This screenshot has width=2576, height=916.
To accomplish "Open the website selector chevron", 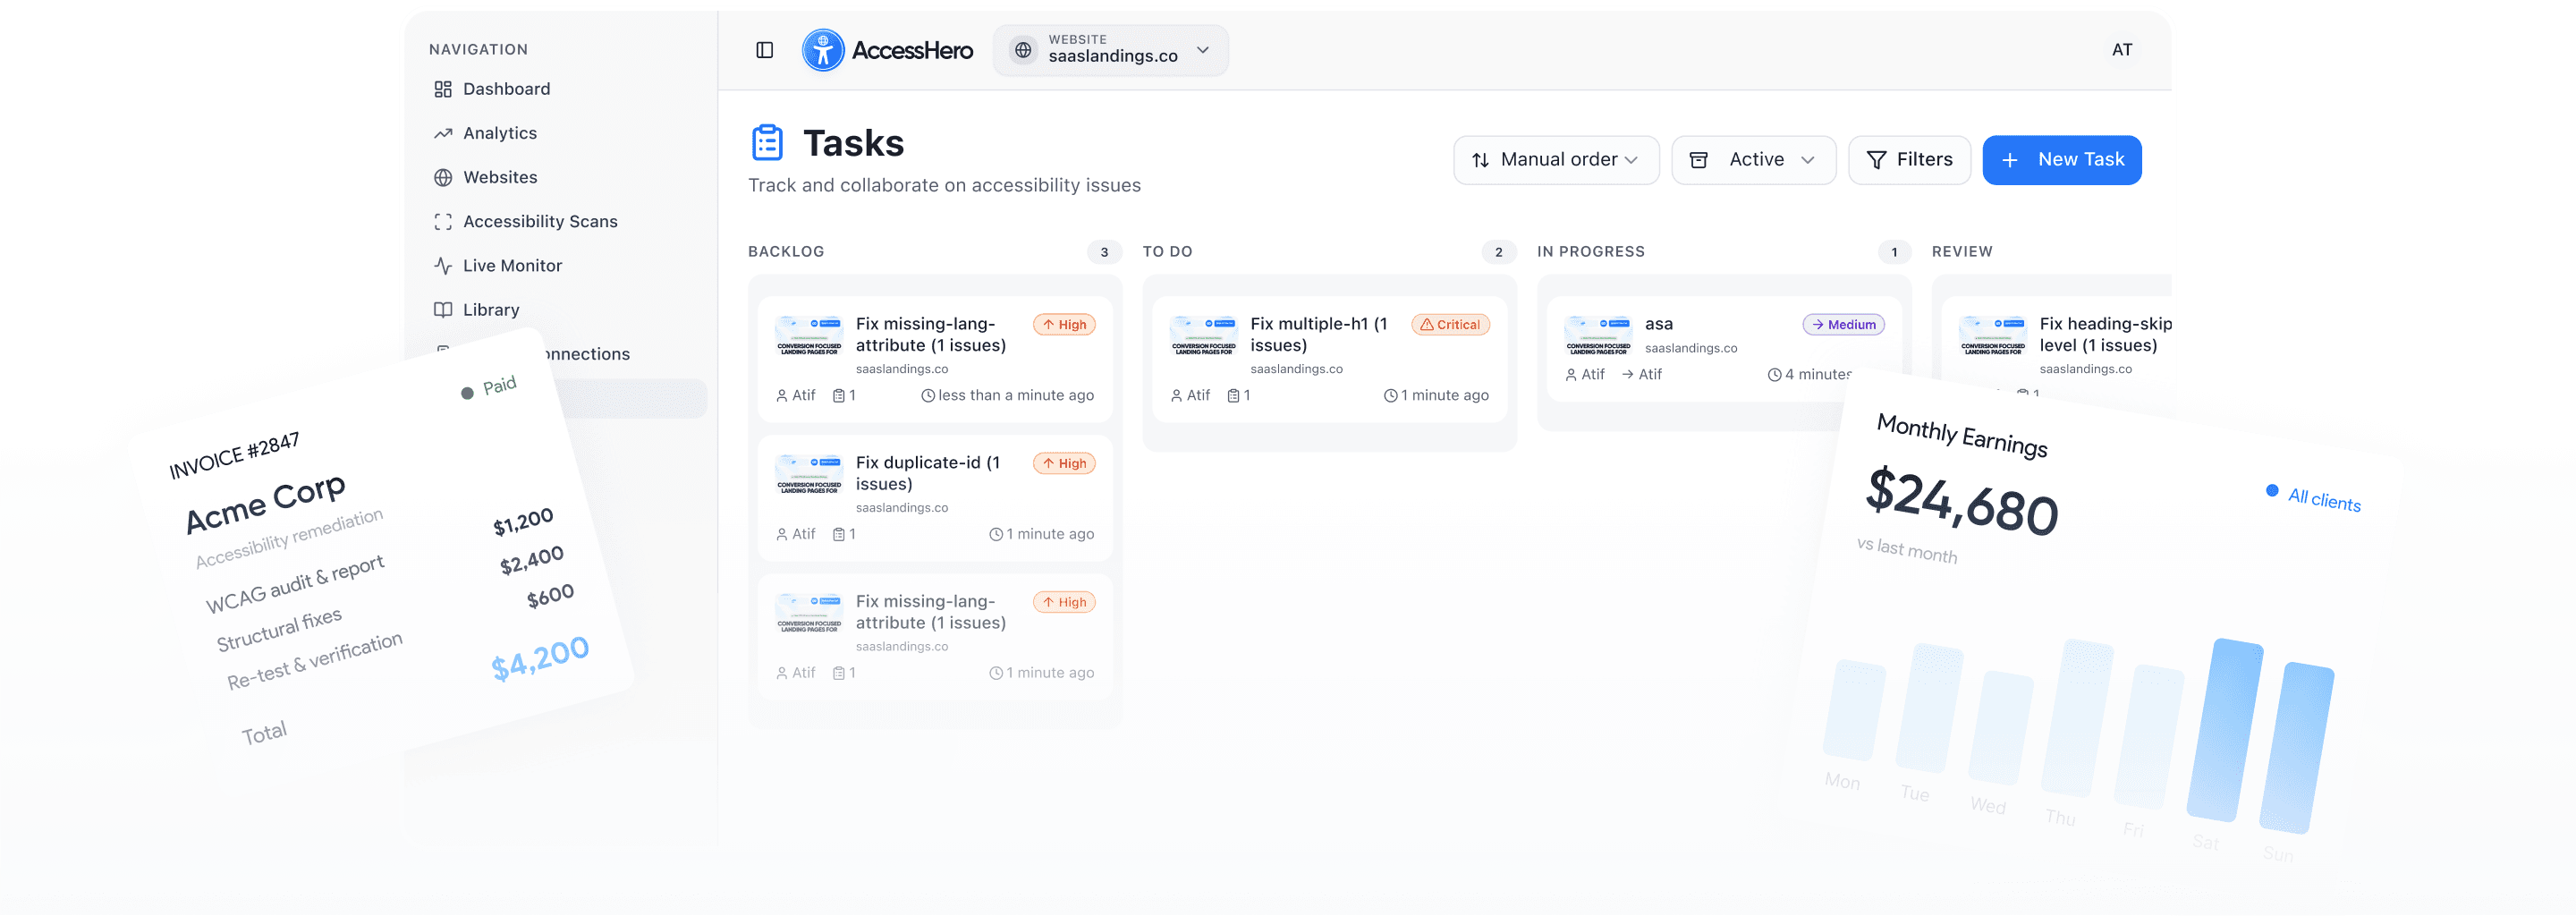I will (x=1203, y=50).
